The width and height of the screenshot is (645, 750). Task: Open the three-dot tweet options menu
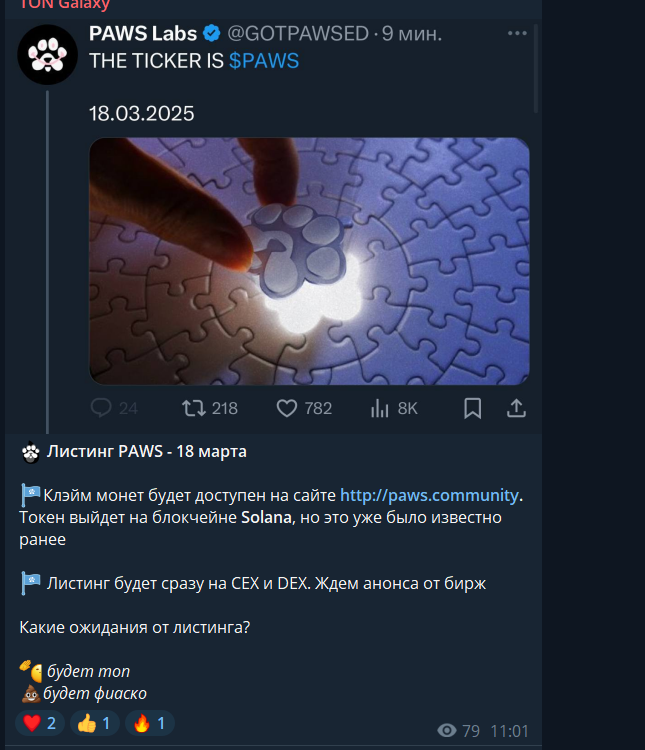point(517,33)
